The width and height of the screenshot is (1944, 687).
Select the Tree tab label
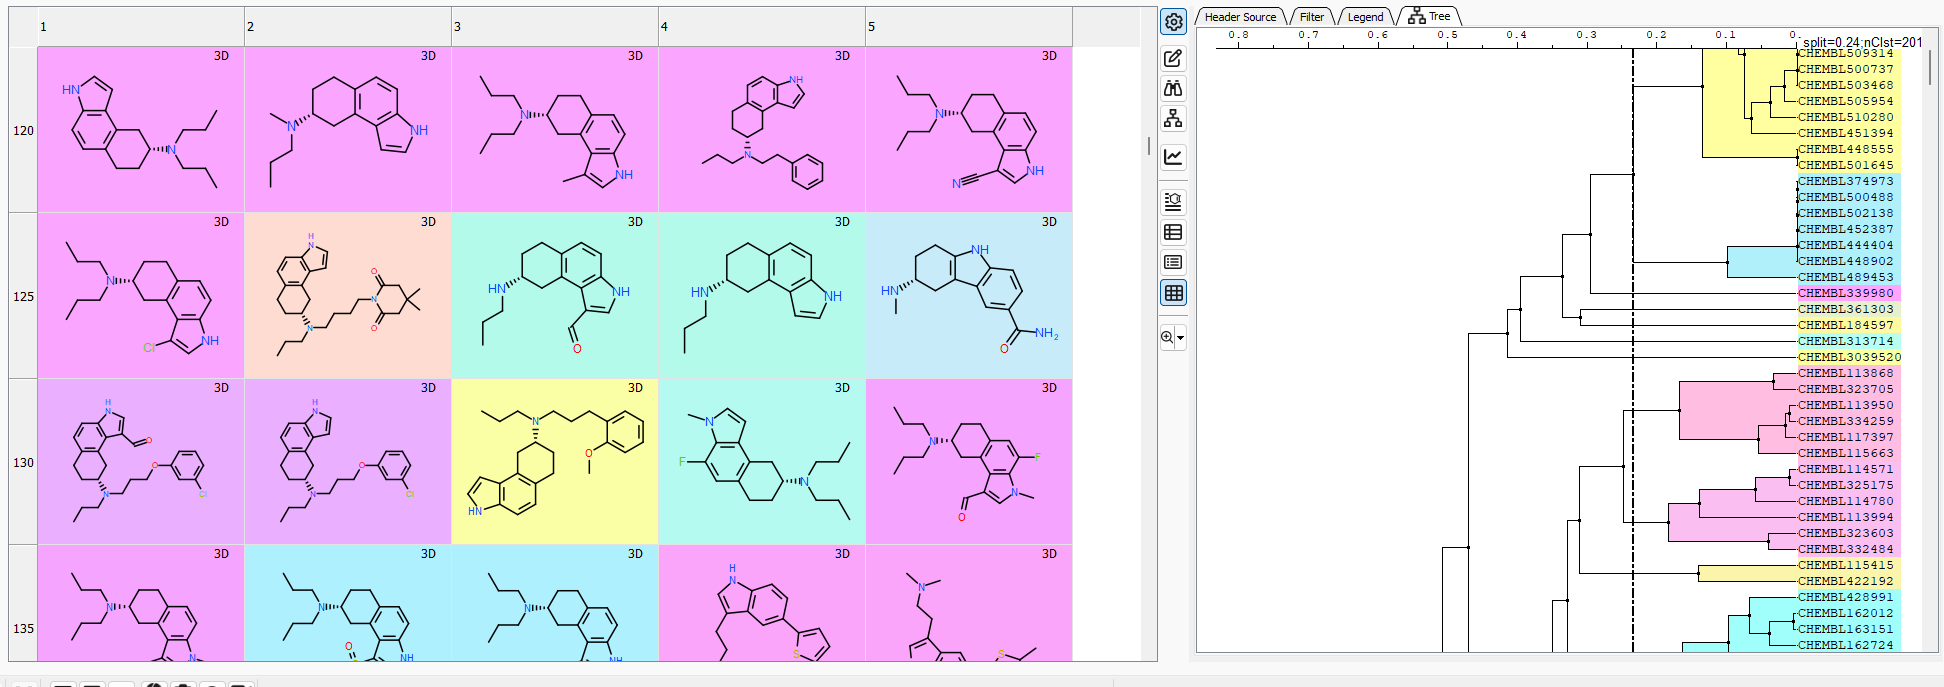click(1439, 16)
